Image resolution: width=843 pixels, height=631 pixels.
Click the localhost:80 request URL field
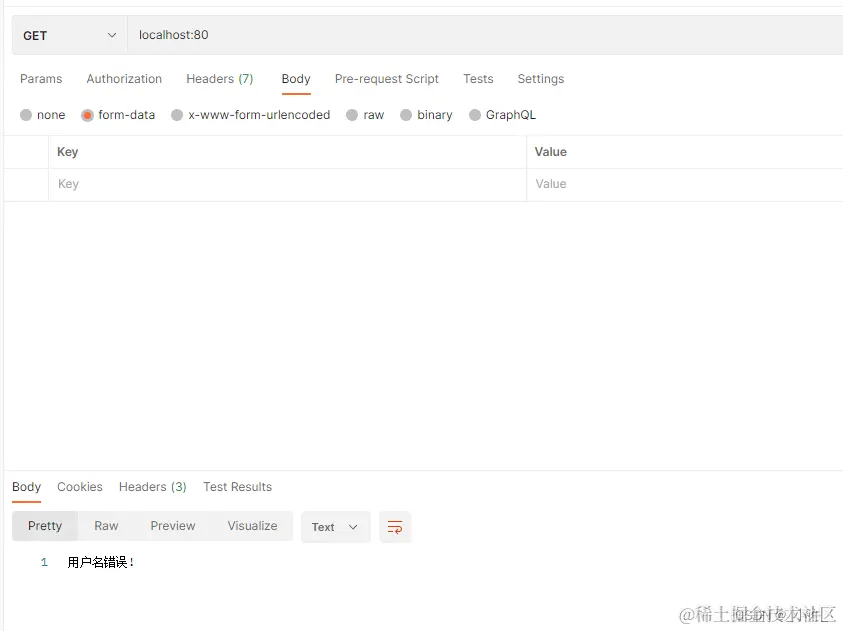point(485,35)
